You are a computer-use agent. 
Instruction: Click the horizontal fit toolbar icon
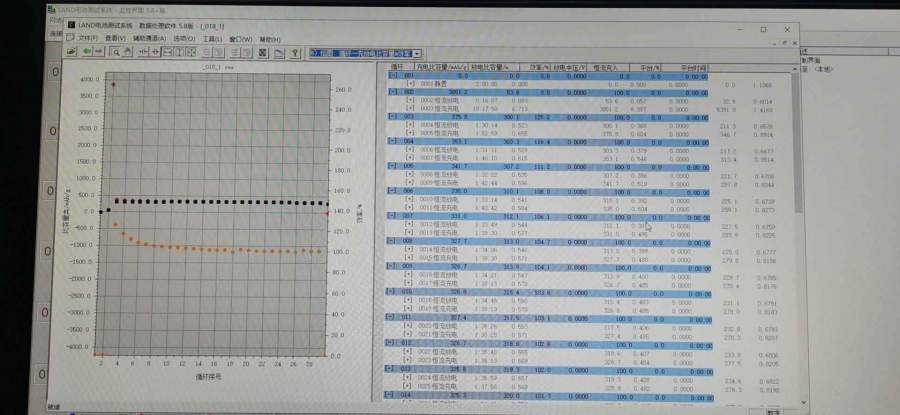[x=168, y=52]
